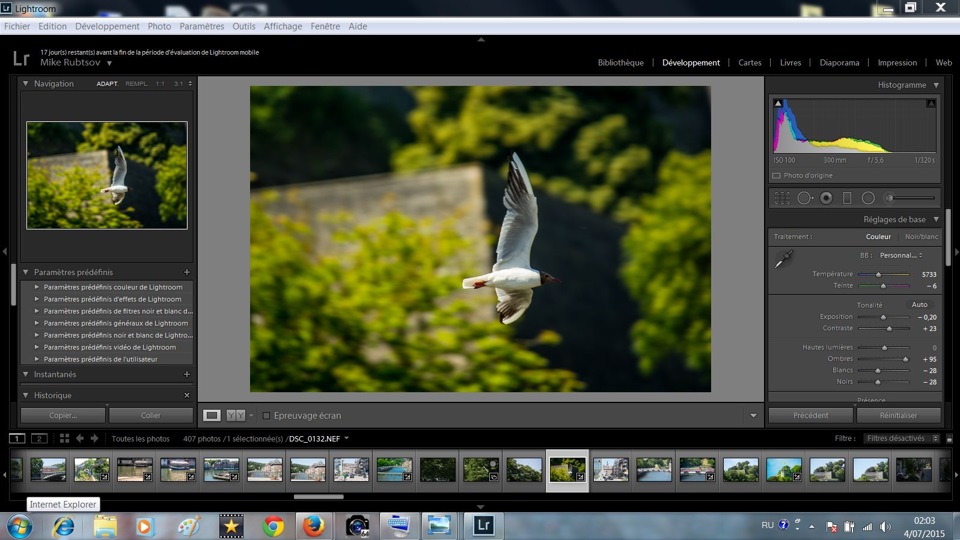The image size is (960, 540).
Task: Select the Graduated filter tool
Action: pyautogui.click(x=847, y=198)
